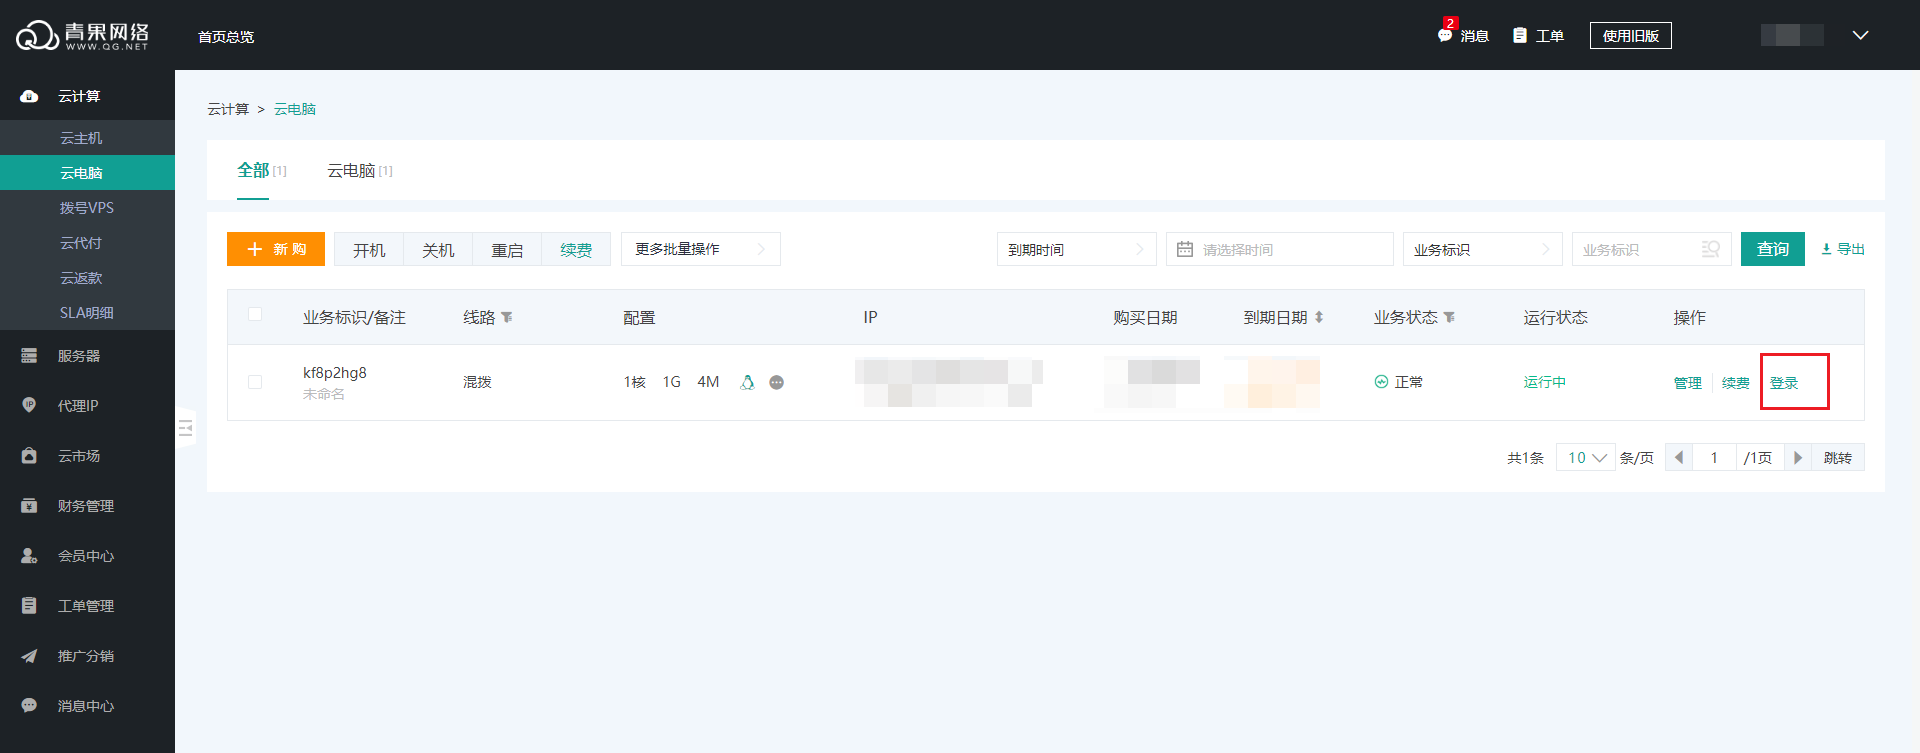Open the work order icon in header
The height and width of the screenshot is (753, 1920).
click(x=1519, y=36)
